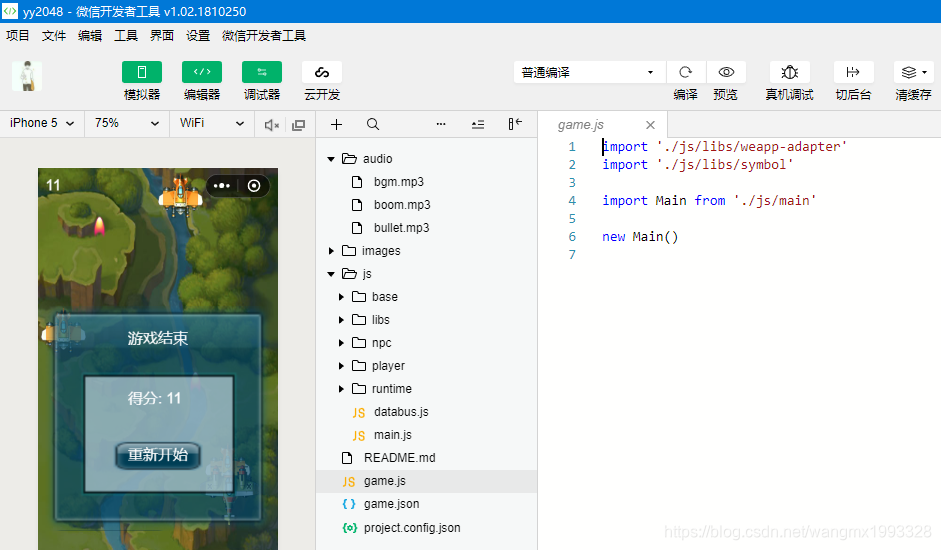Viewport: 941px width, 550px height.
Task: Open cloud development (云开发)
Action: click(x=322, y=73)
